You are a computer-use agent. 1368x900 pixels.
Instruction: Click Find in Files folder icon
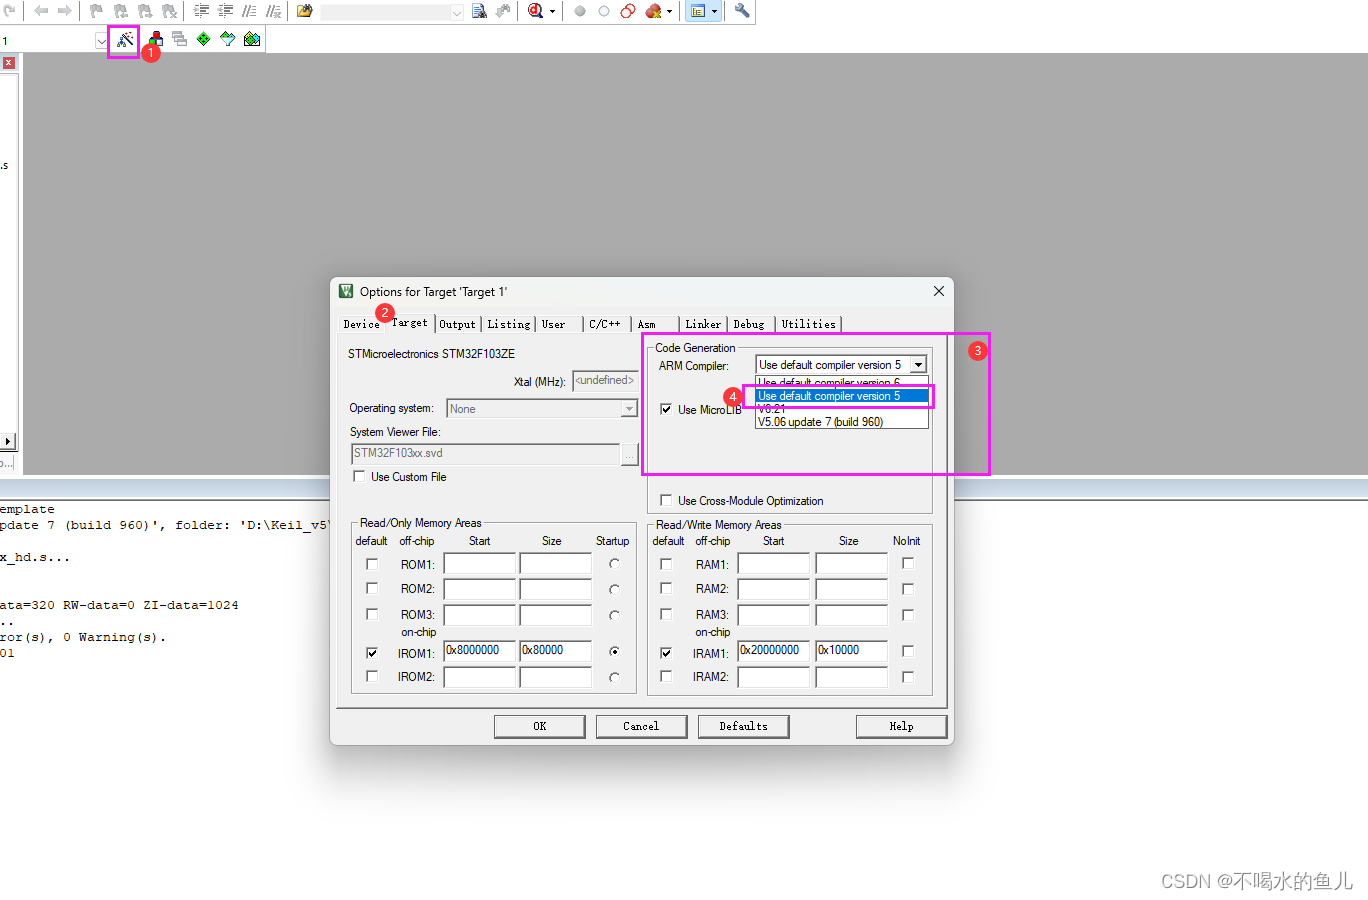coord(305,11)
